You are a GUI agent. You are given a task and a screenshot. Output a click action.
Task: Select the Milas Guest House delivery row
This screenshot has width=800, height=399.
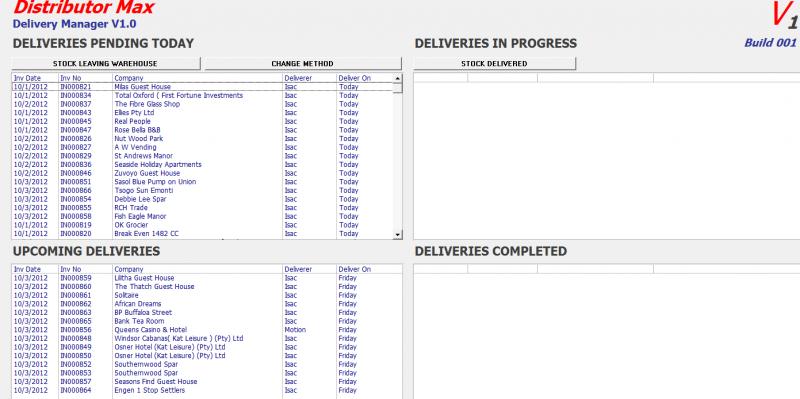pos(202,87)
